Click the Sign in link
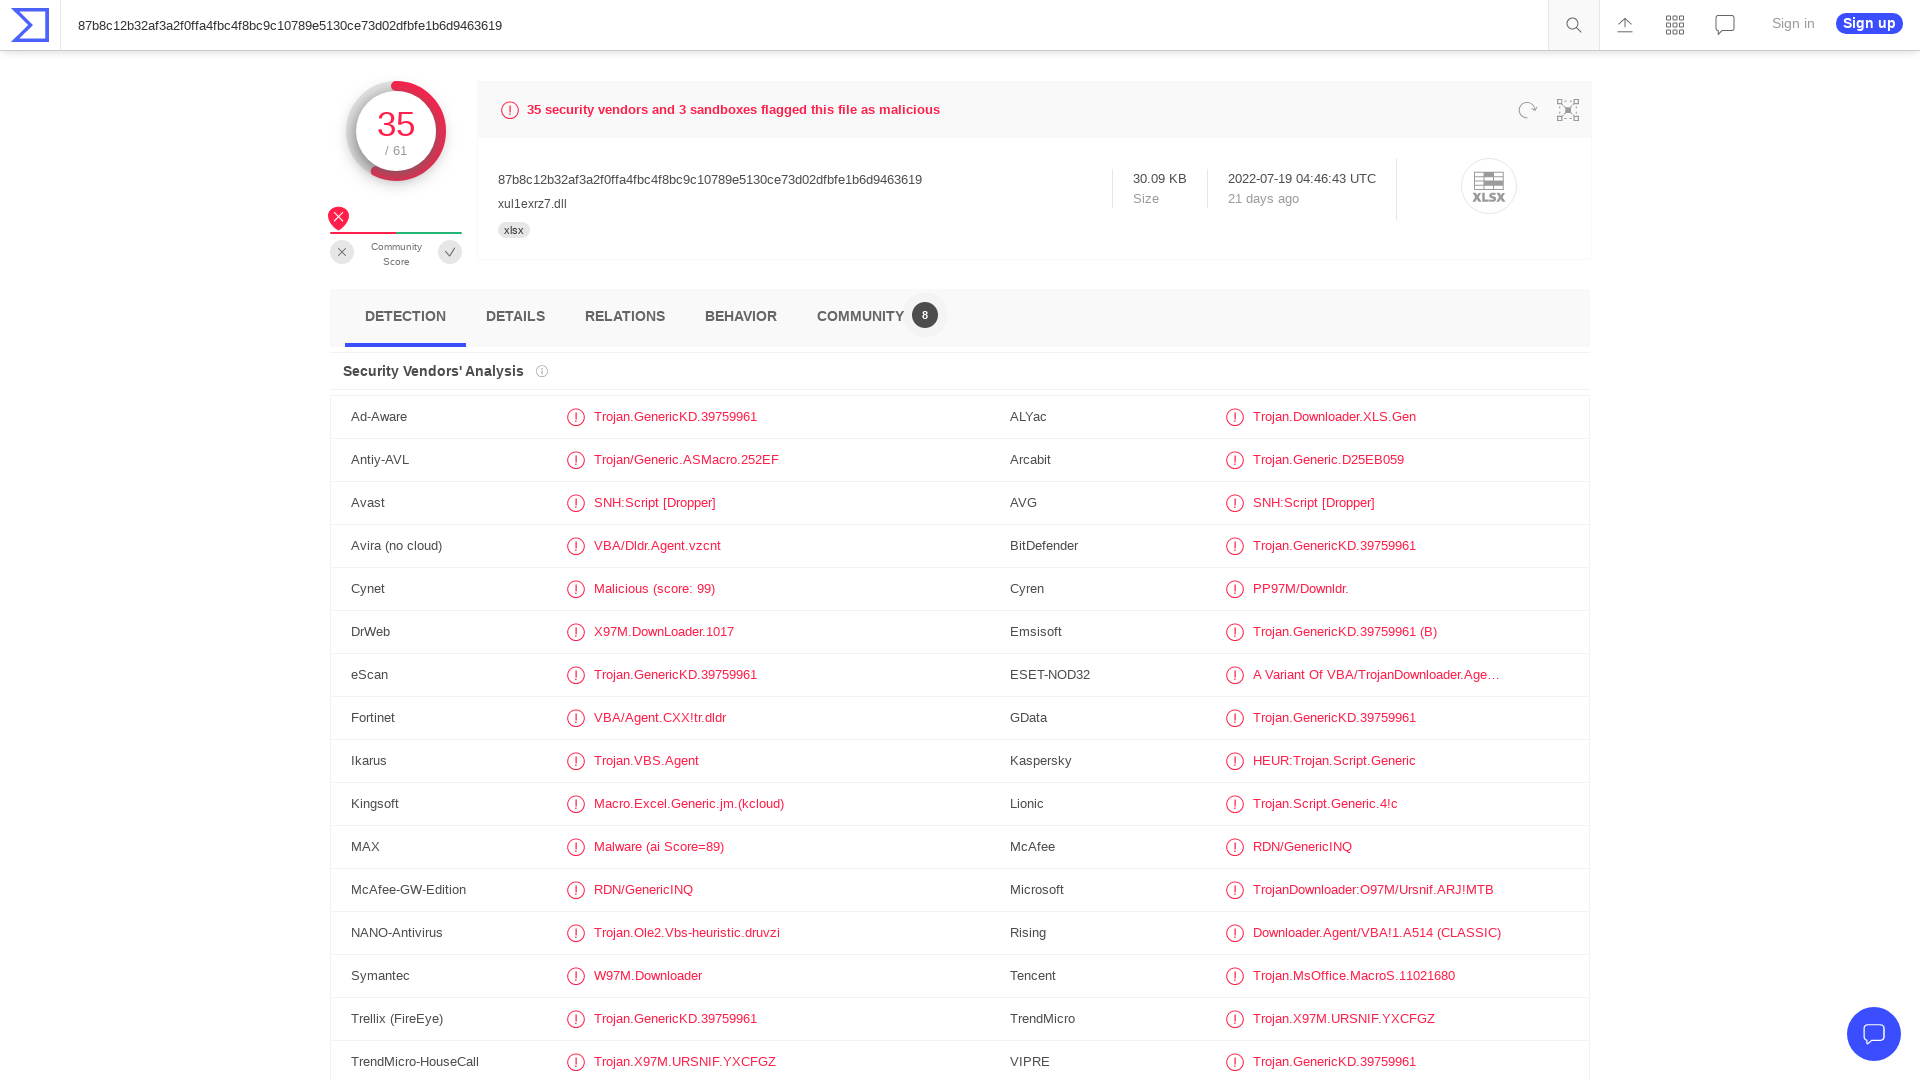 [x=1792, y=24]
